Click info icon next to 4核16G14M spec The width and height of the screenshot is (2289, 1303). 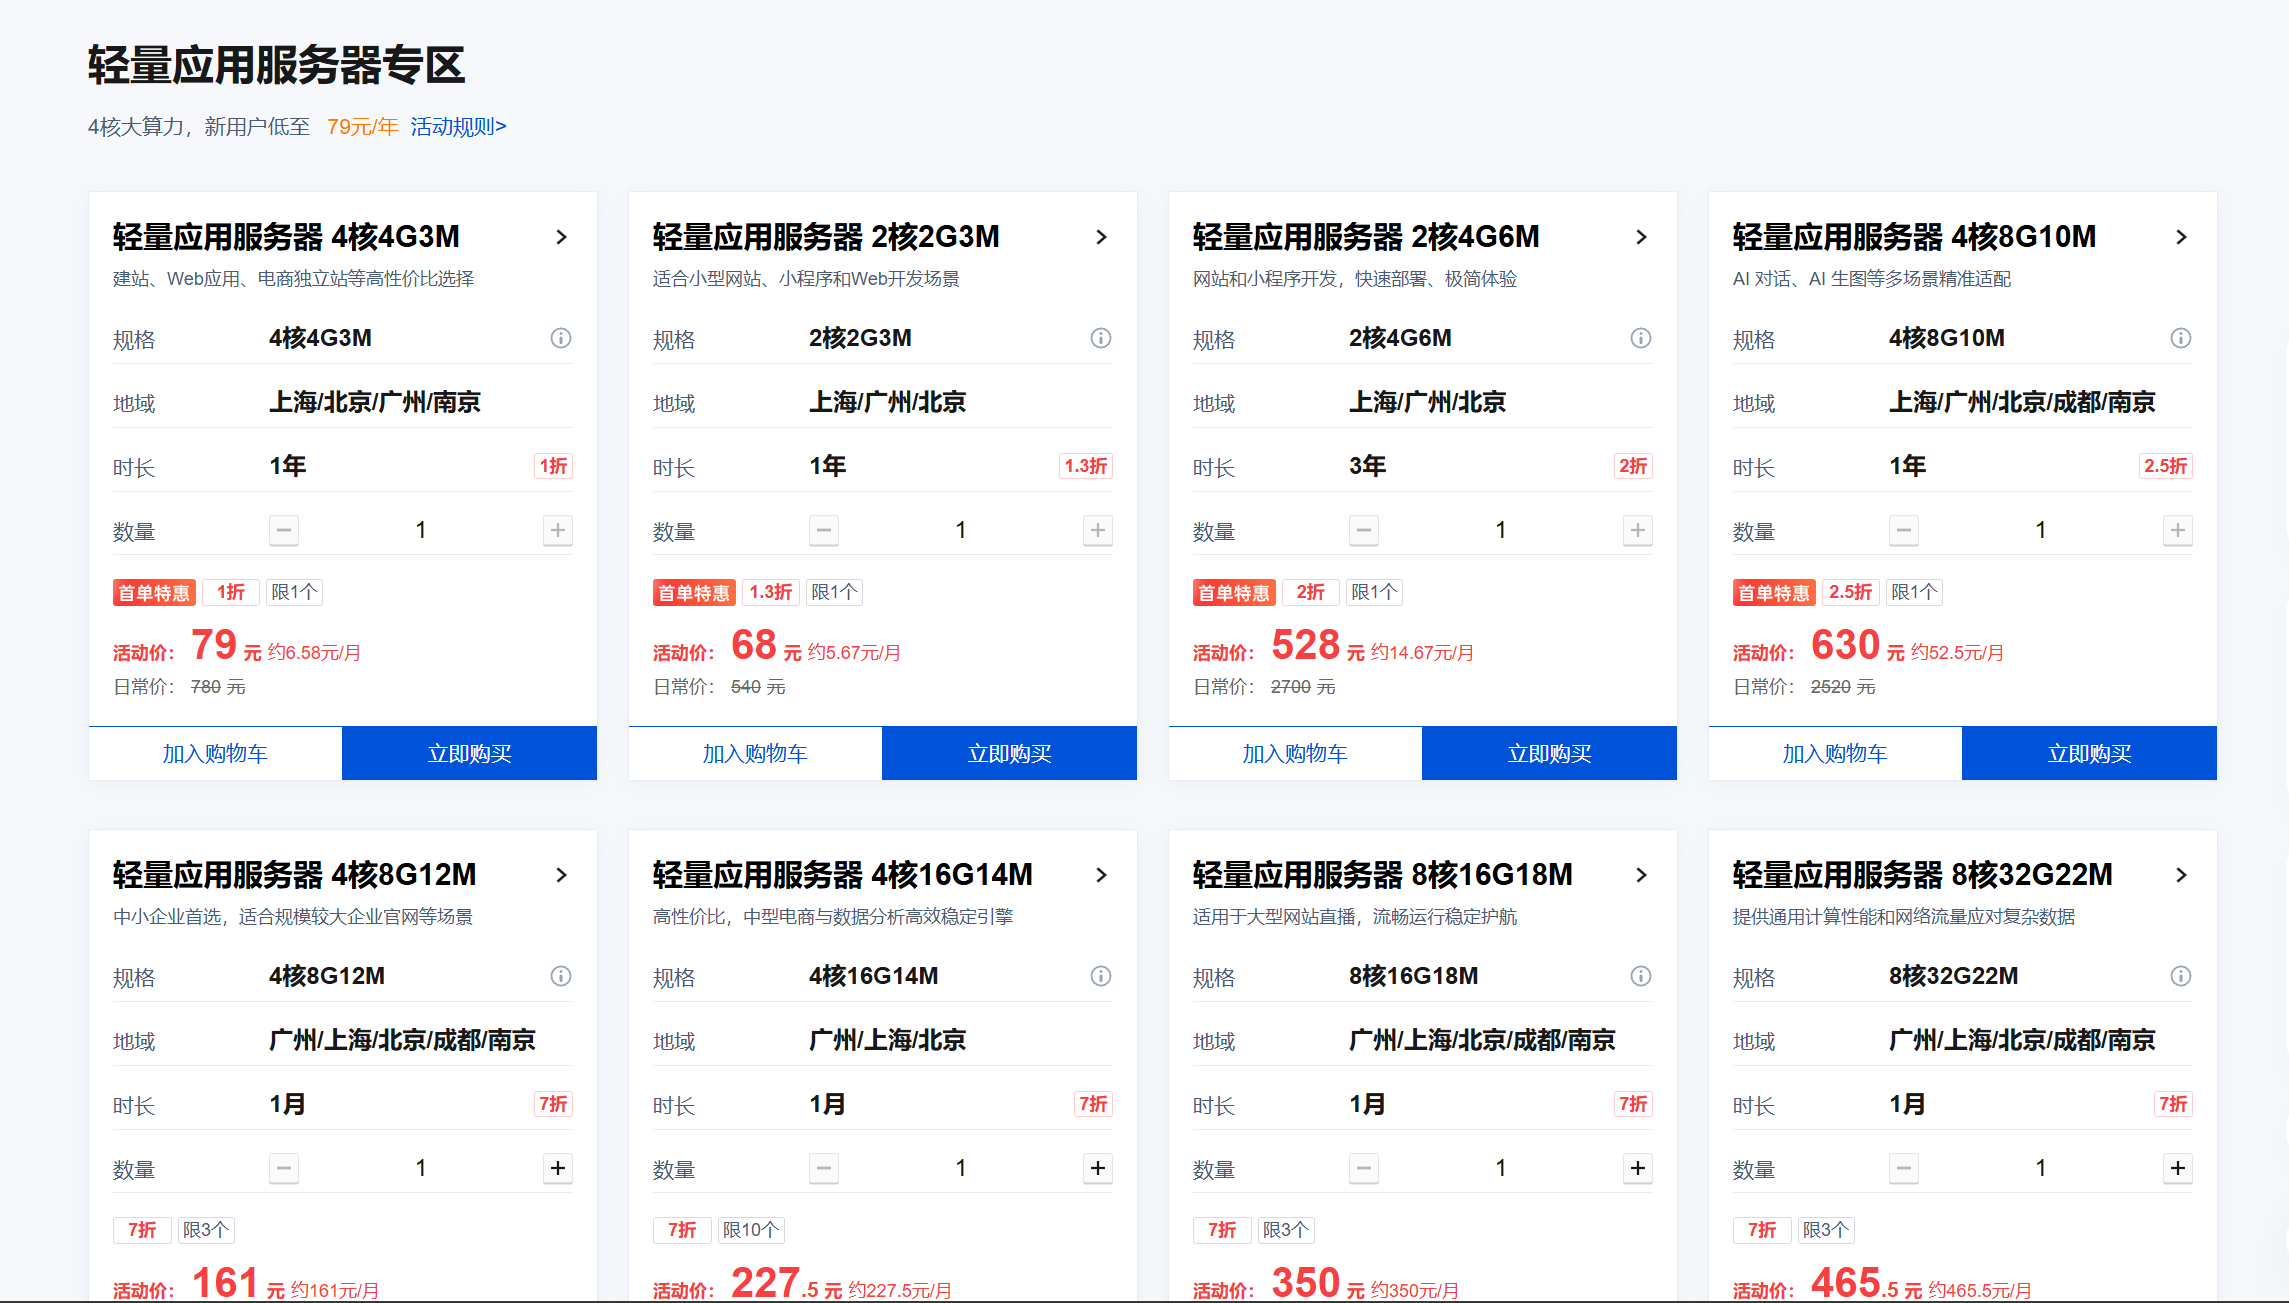[1101, 976]
